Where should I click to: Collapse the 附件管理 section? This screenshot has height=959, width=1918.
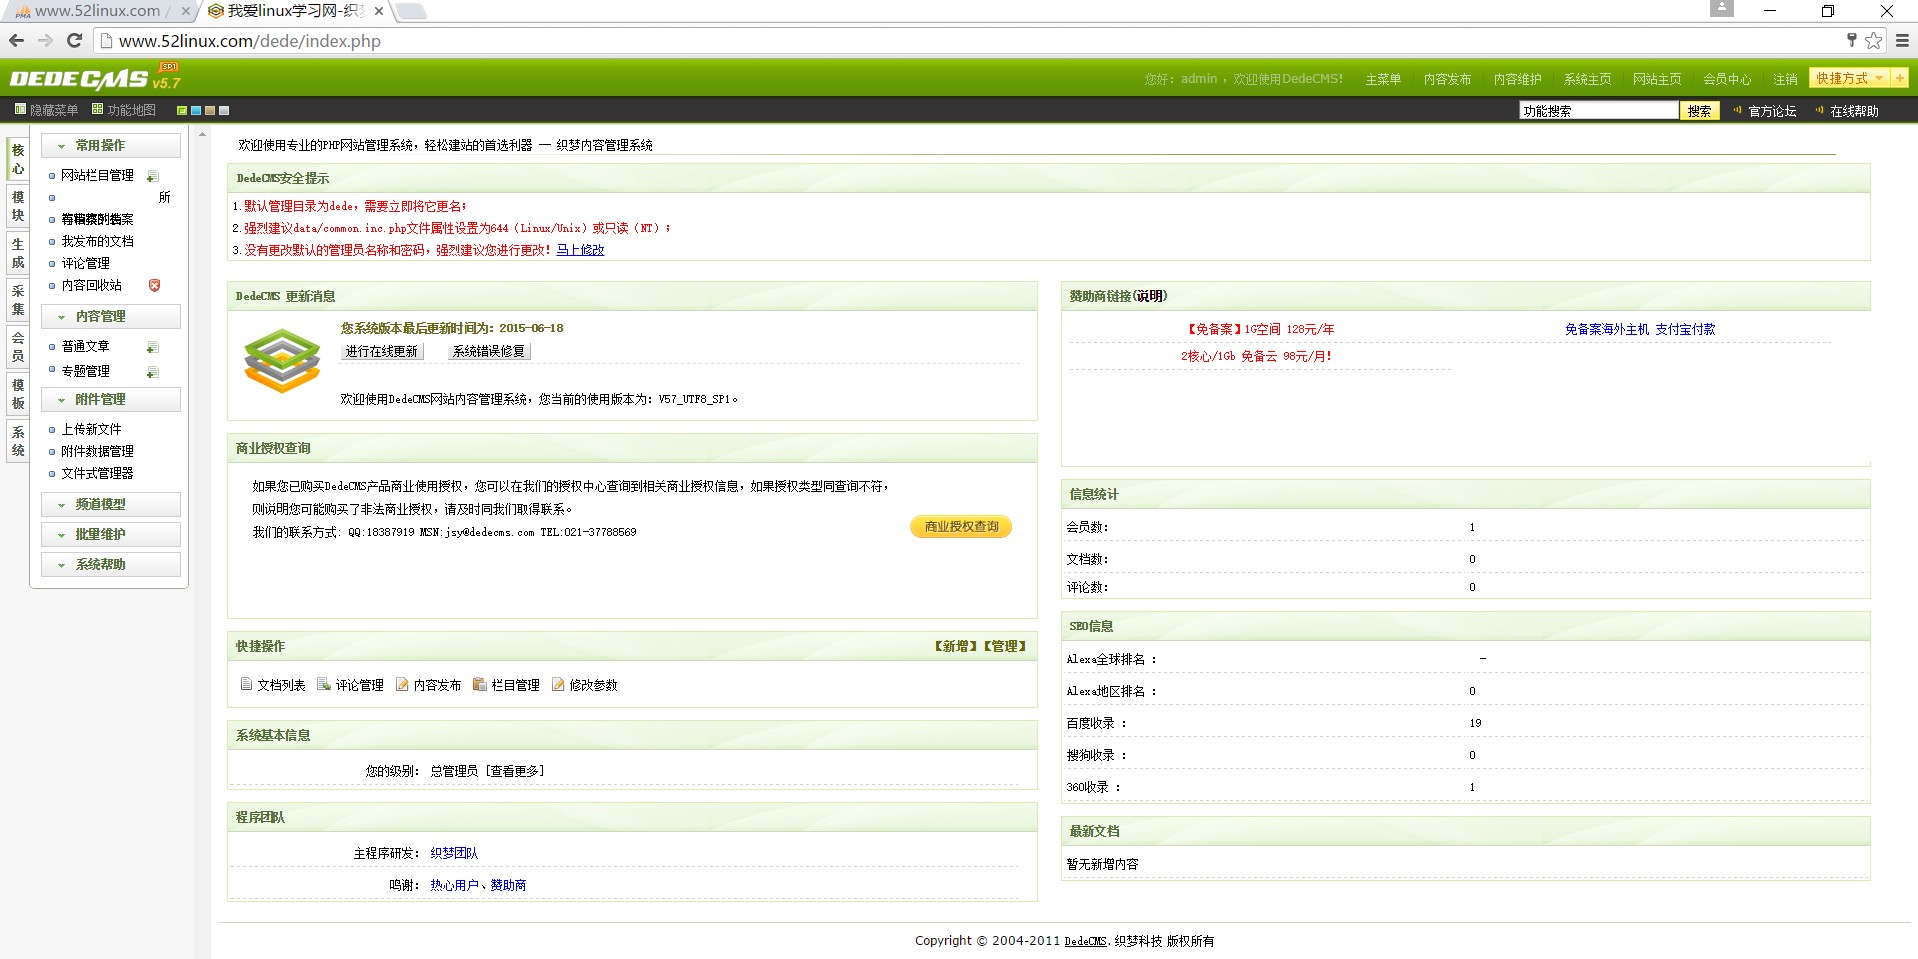tap(111, 400)
